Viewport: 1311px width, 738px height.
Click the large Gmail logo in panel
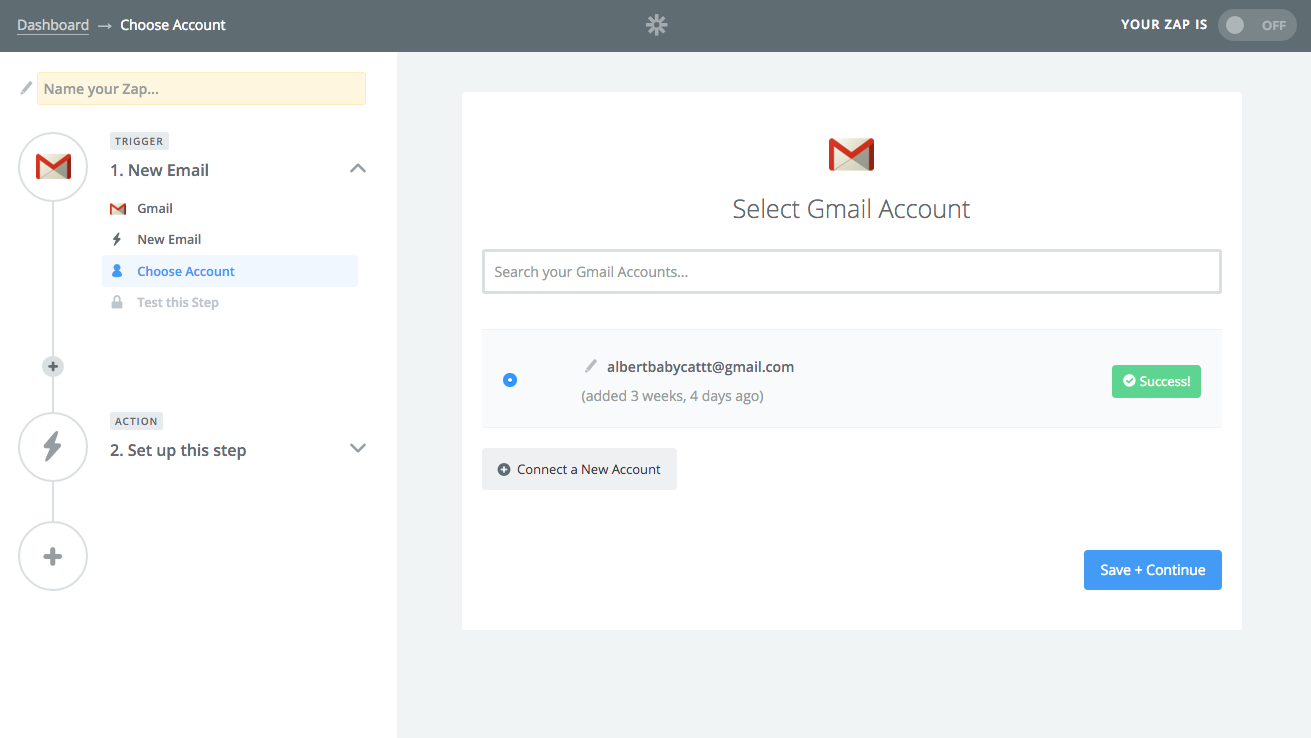click(x=851, y=155)
